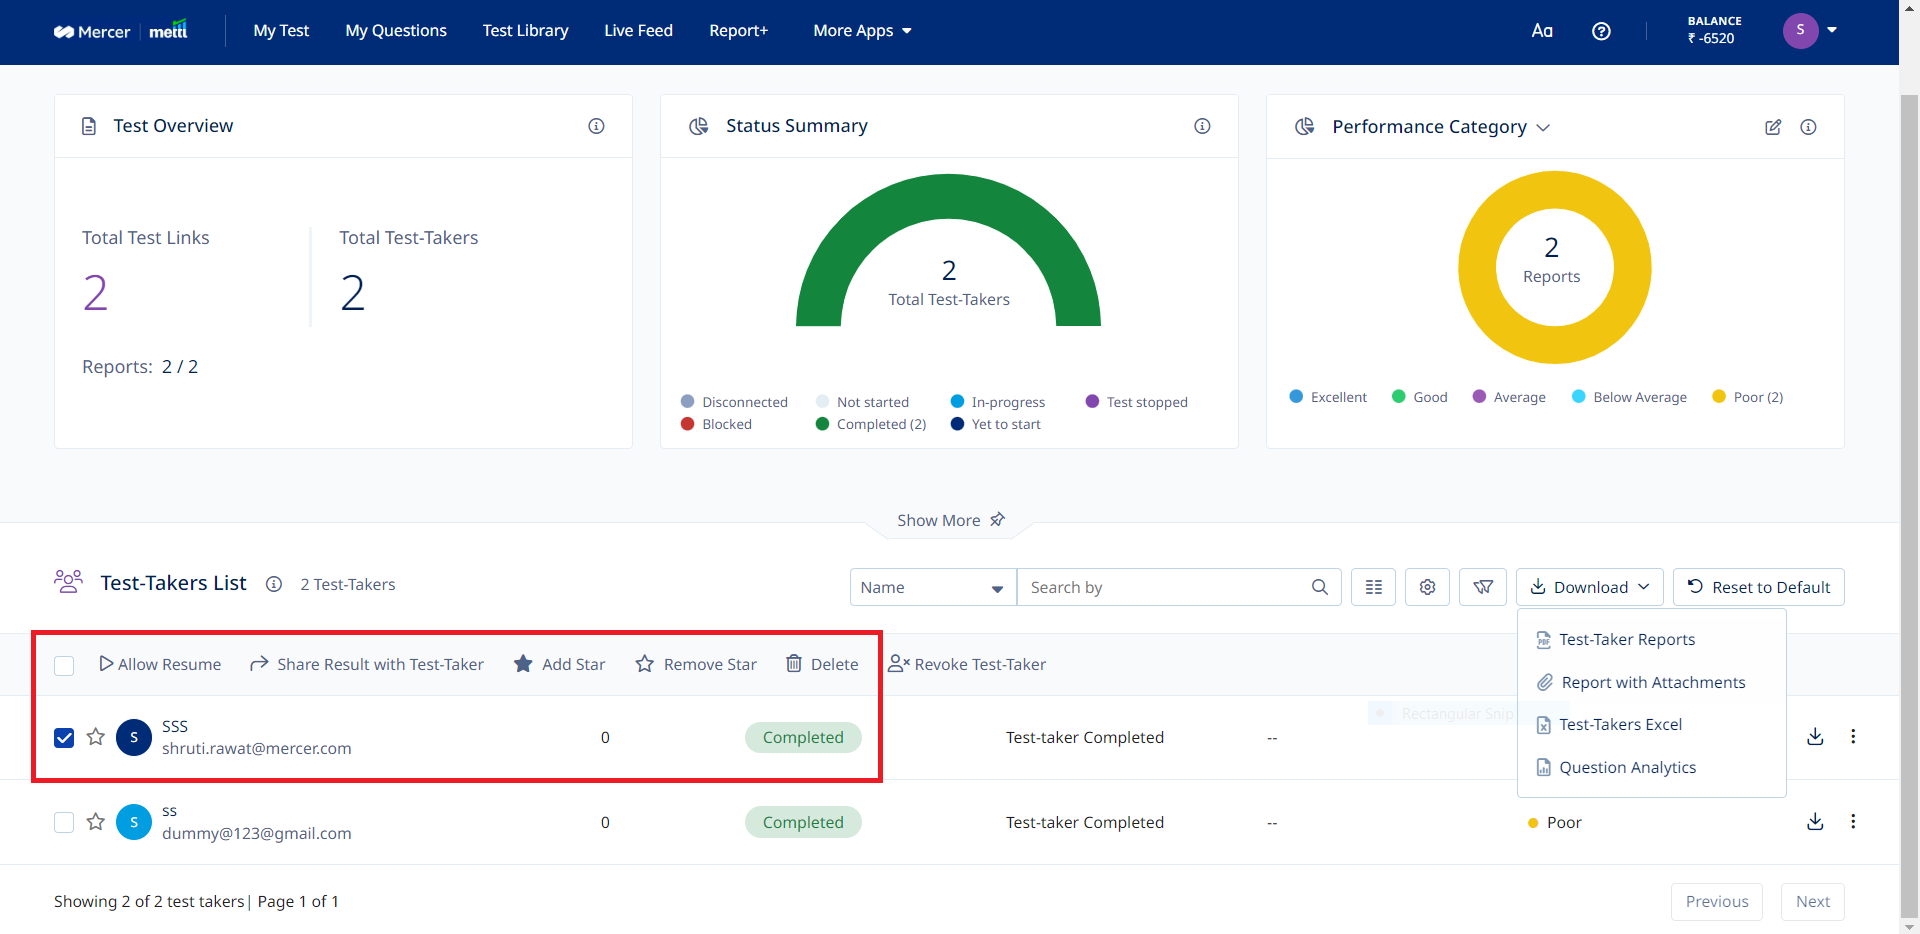Image resolution: width=1920 pixels, height=934 pixels.
Task: Click Remove Star action
Action: (696, 664)
